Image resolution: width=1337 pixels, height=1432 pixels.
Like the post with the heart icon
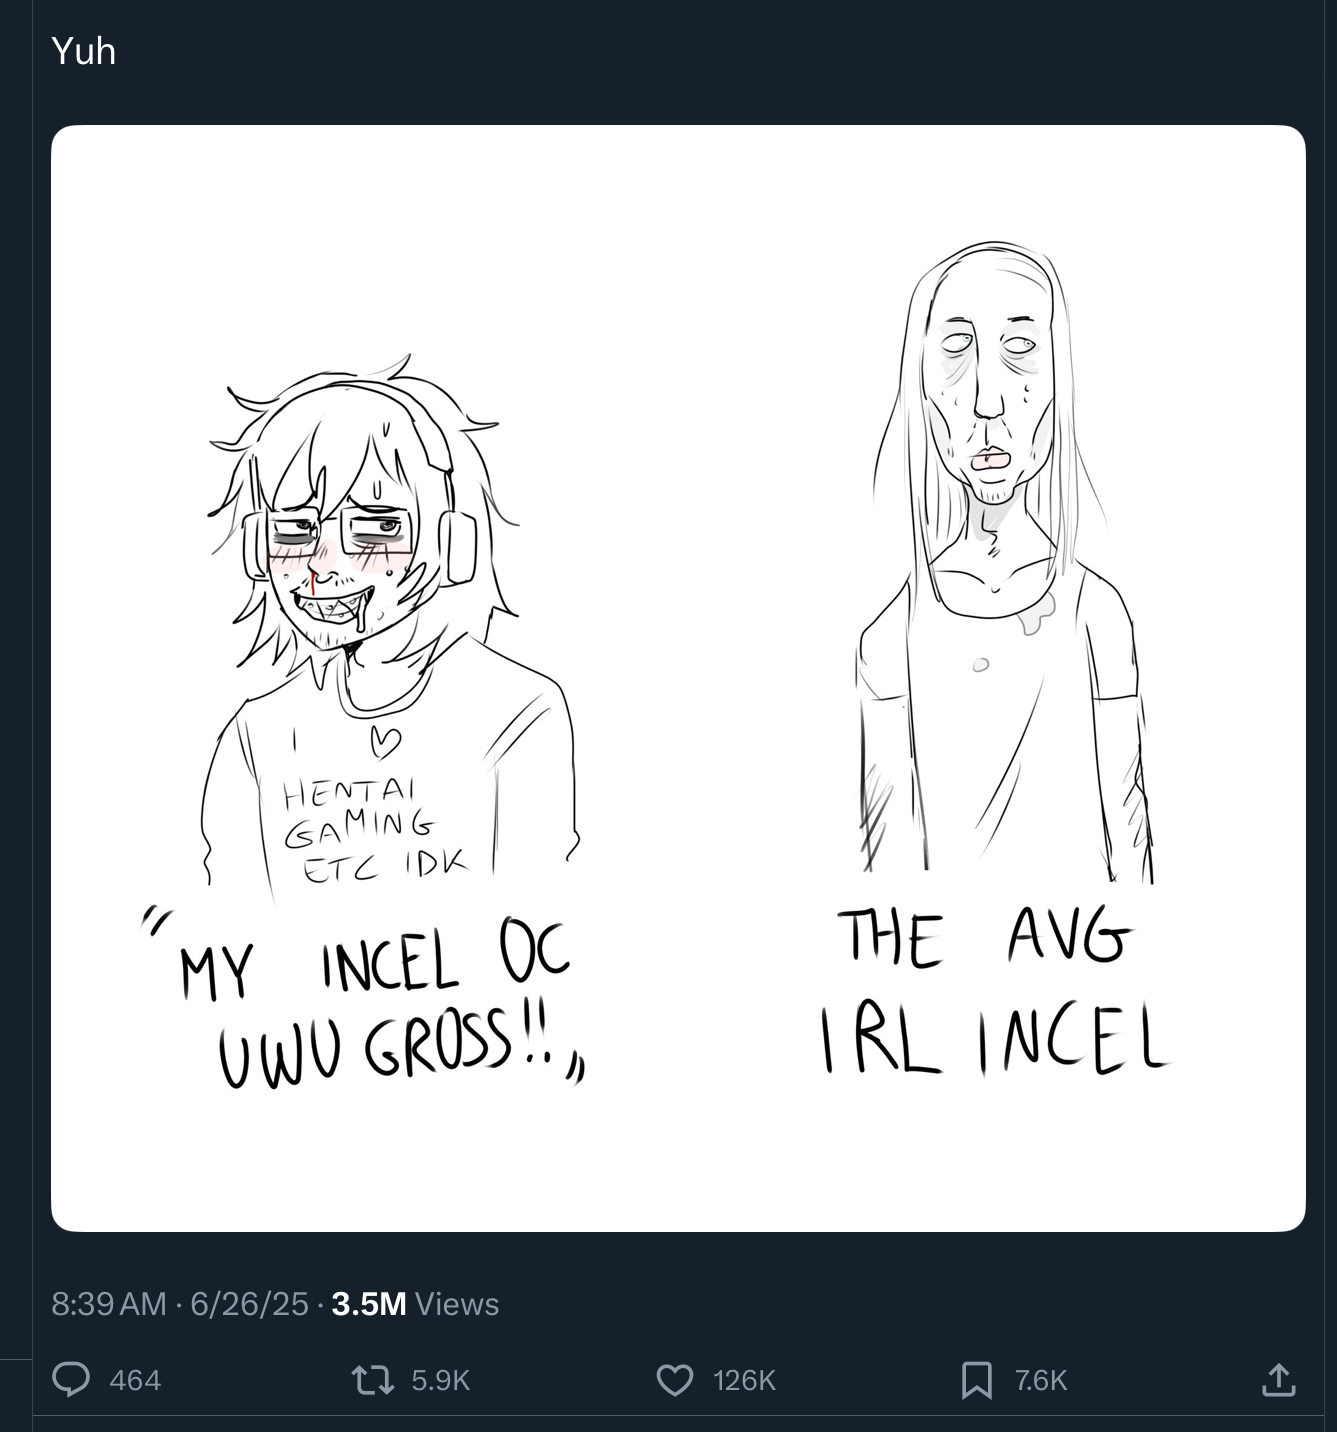click(x=675, y=1380)
